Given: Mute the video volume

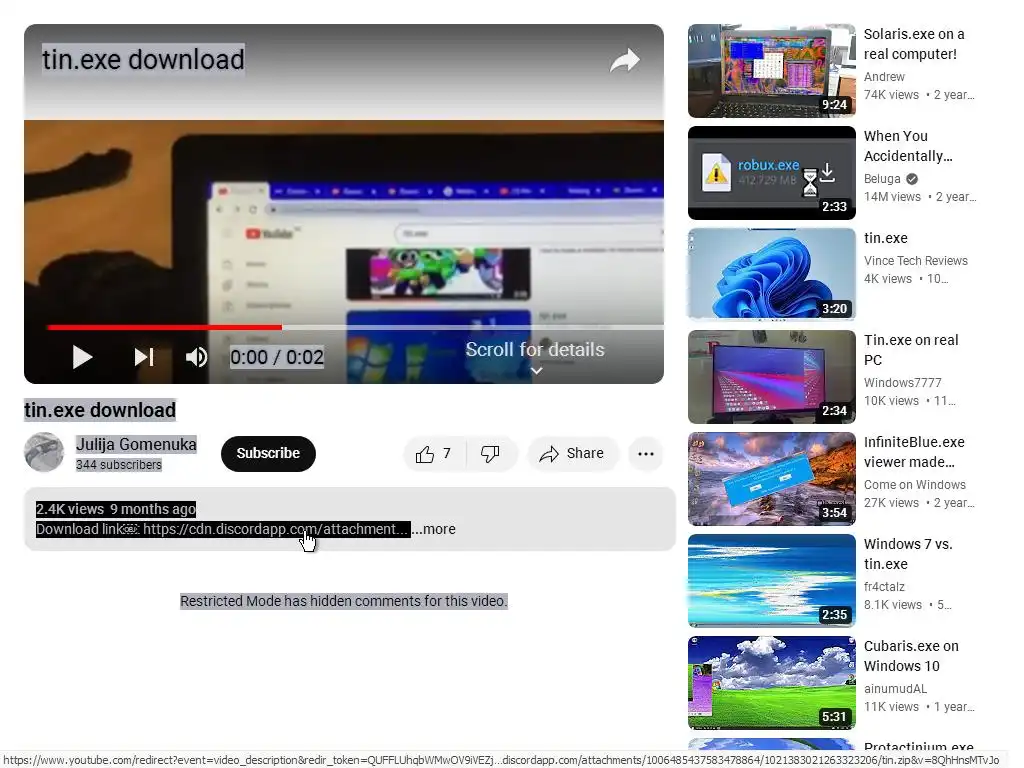Looking at the screenshot, I should (196, 357).
